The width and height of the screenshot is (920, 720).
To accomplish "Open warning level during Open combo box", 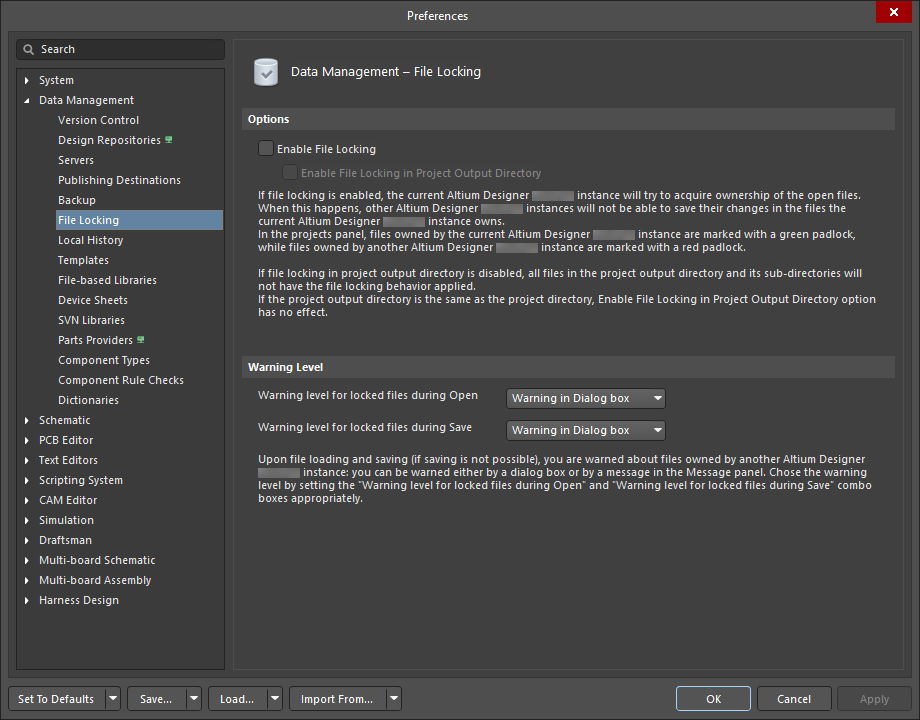I will [x=586, y=398].
